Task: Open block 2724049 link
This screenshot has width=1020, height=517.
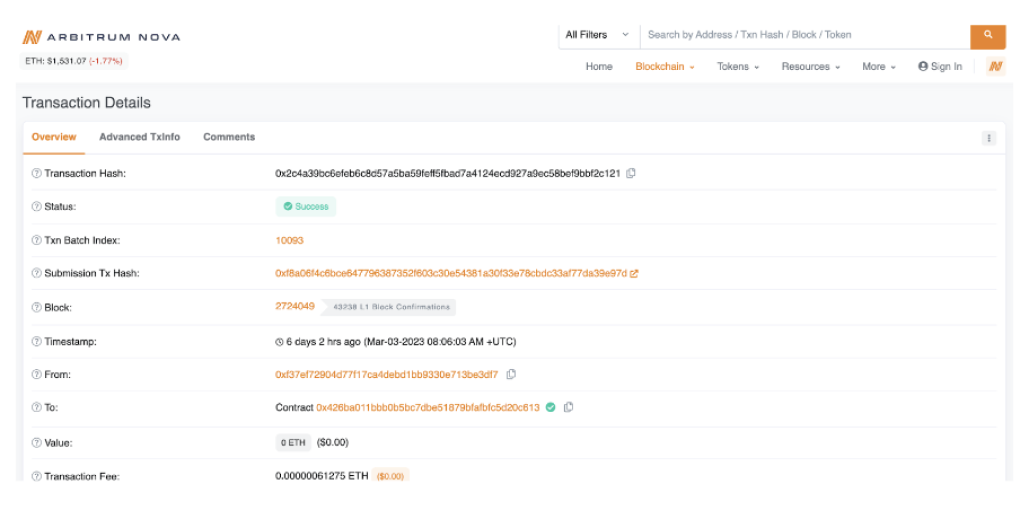Action: (295, 306)
